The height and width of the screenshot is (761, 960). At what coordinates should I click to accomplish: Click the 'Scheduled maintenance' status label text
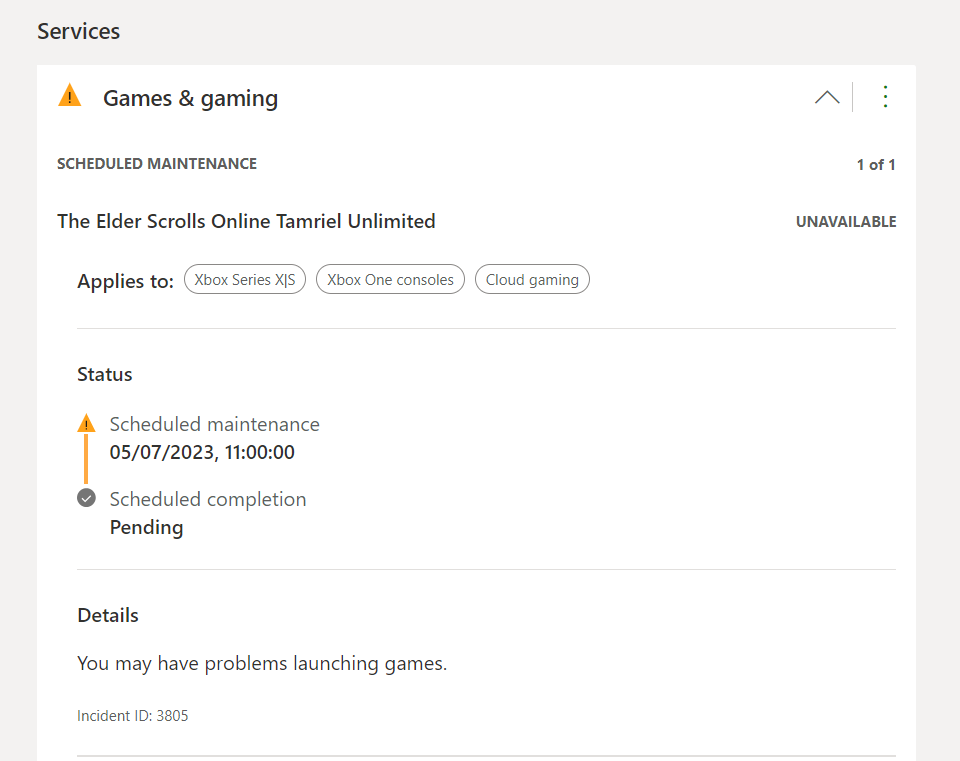pyautogui.click(x=214, y=424)
